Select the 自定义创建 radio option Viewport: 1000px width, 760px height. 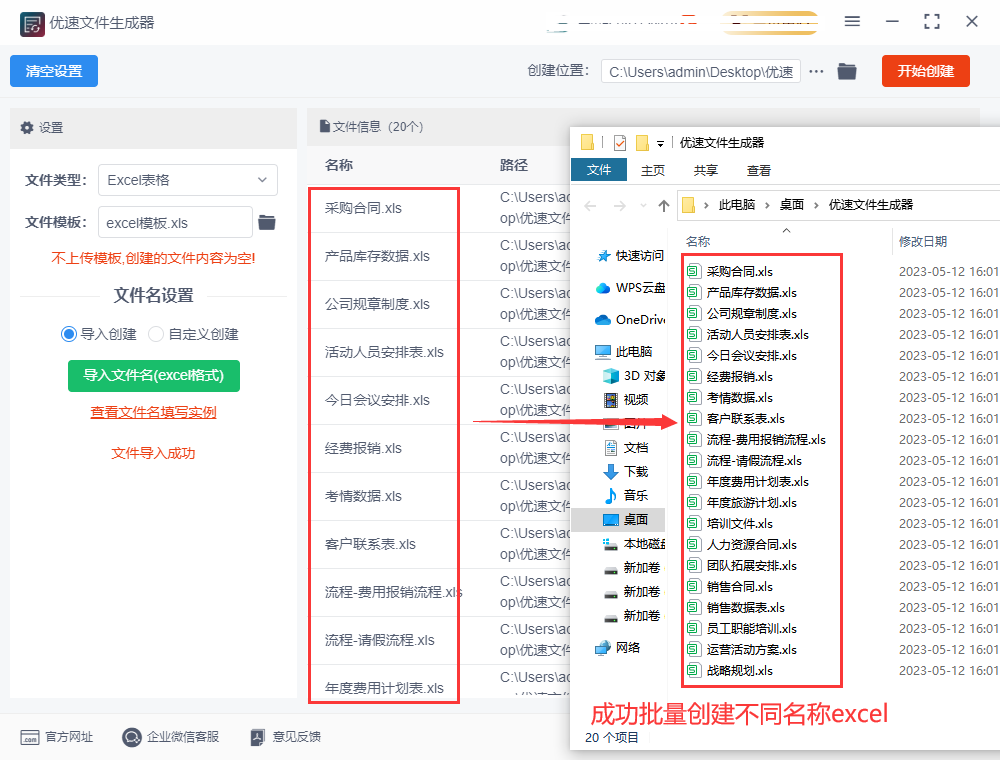click(156, 334)
